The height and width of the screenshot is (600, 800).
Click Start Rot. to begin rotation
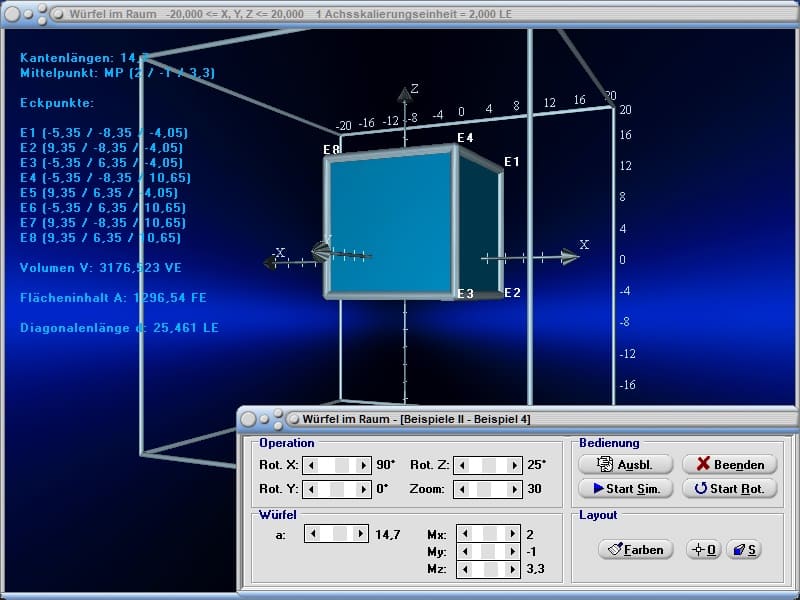[x=729, y=489]
